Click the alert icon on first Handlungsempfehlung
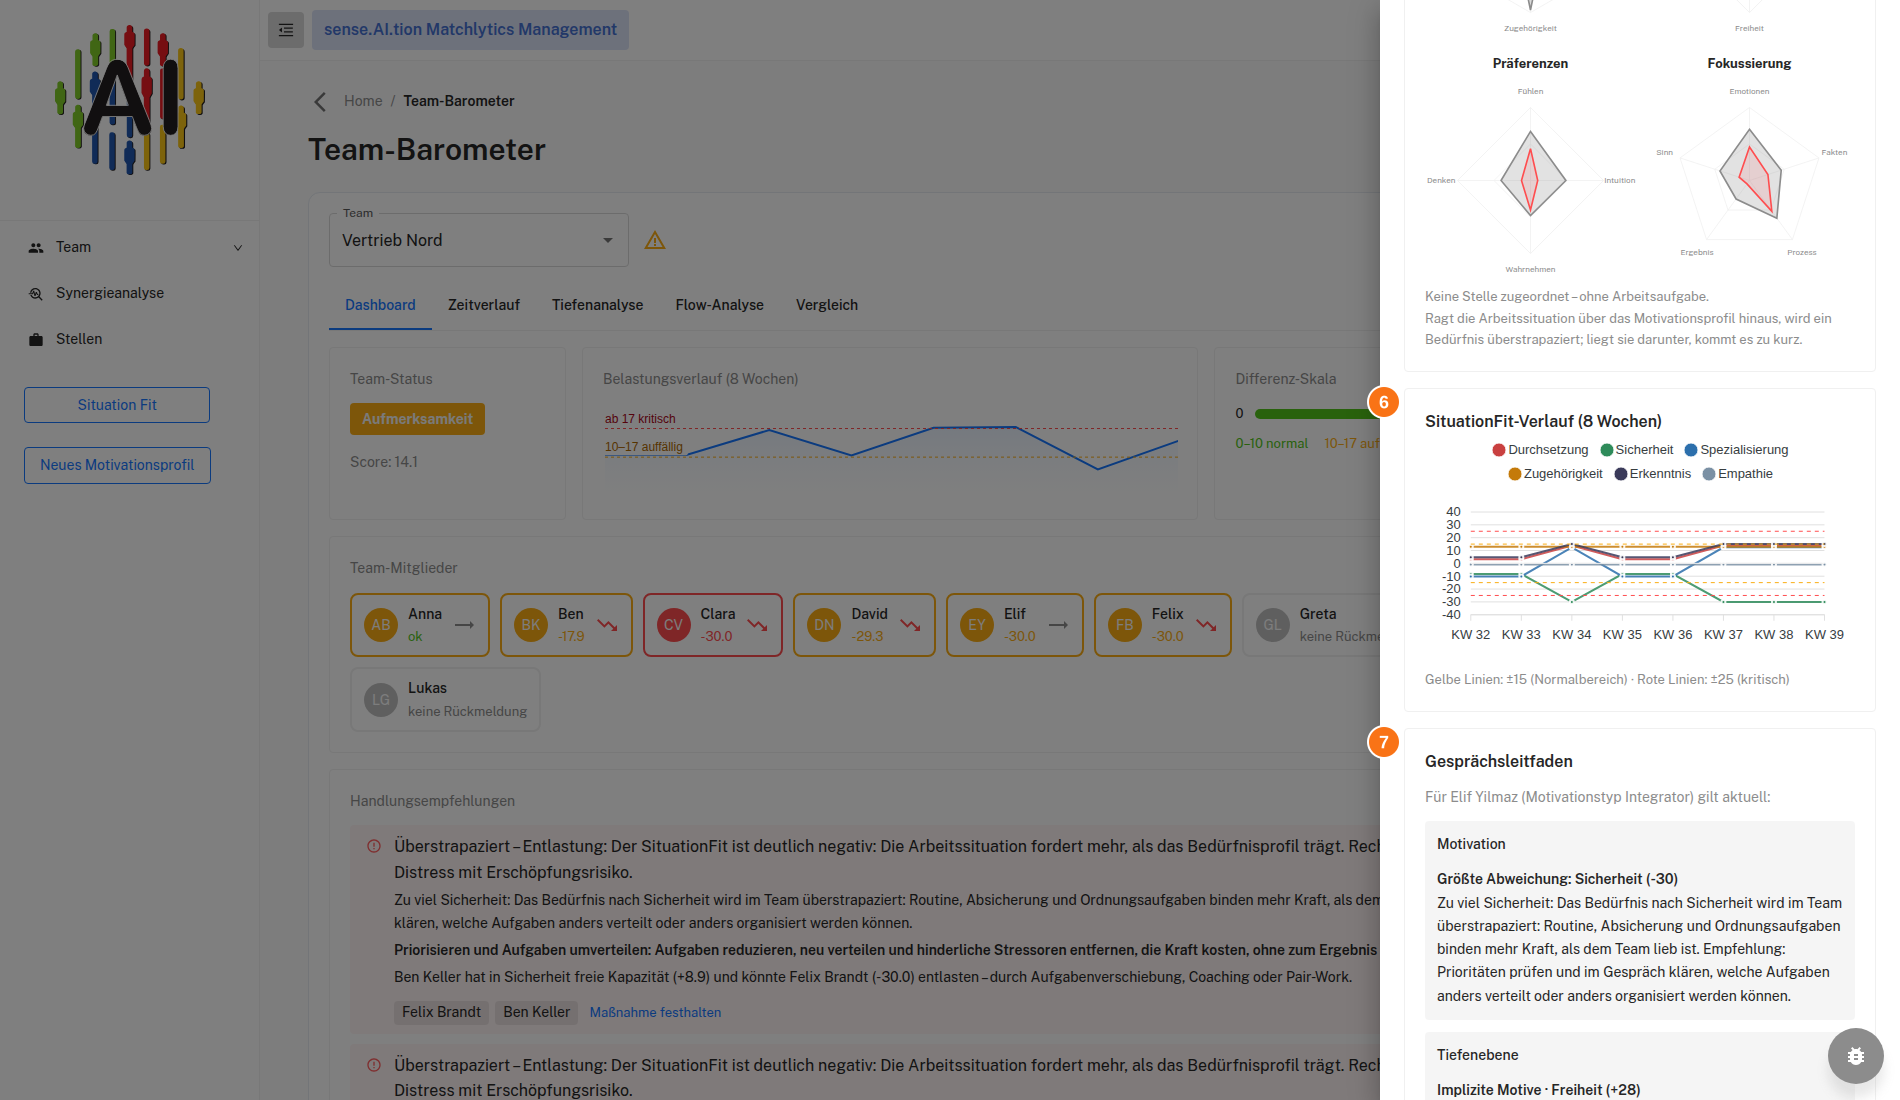The image size is (1900, 1100). pyautogui.click(x=374, y=846)
